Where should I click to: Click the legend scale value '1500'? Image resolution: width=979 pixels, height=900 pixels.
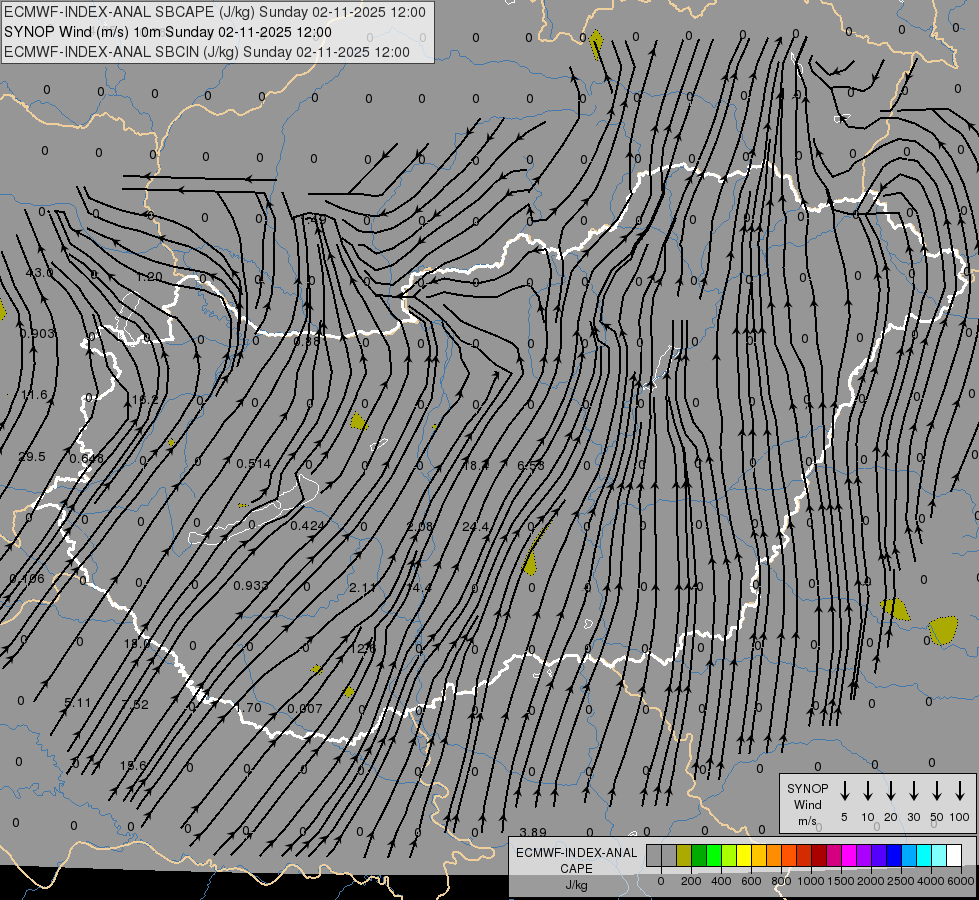click(840, 881)
